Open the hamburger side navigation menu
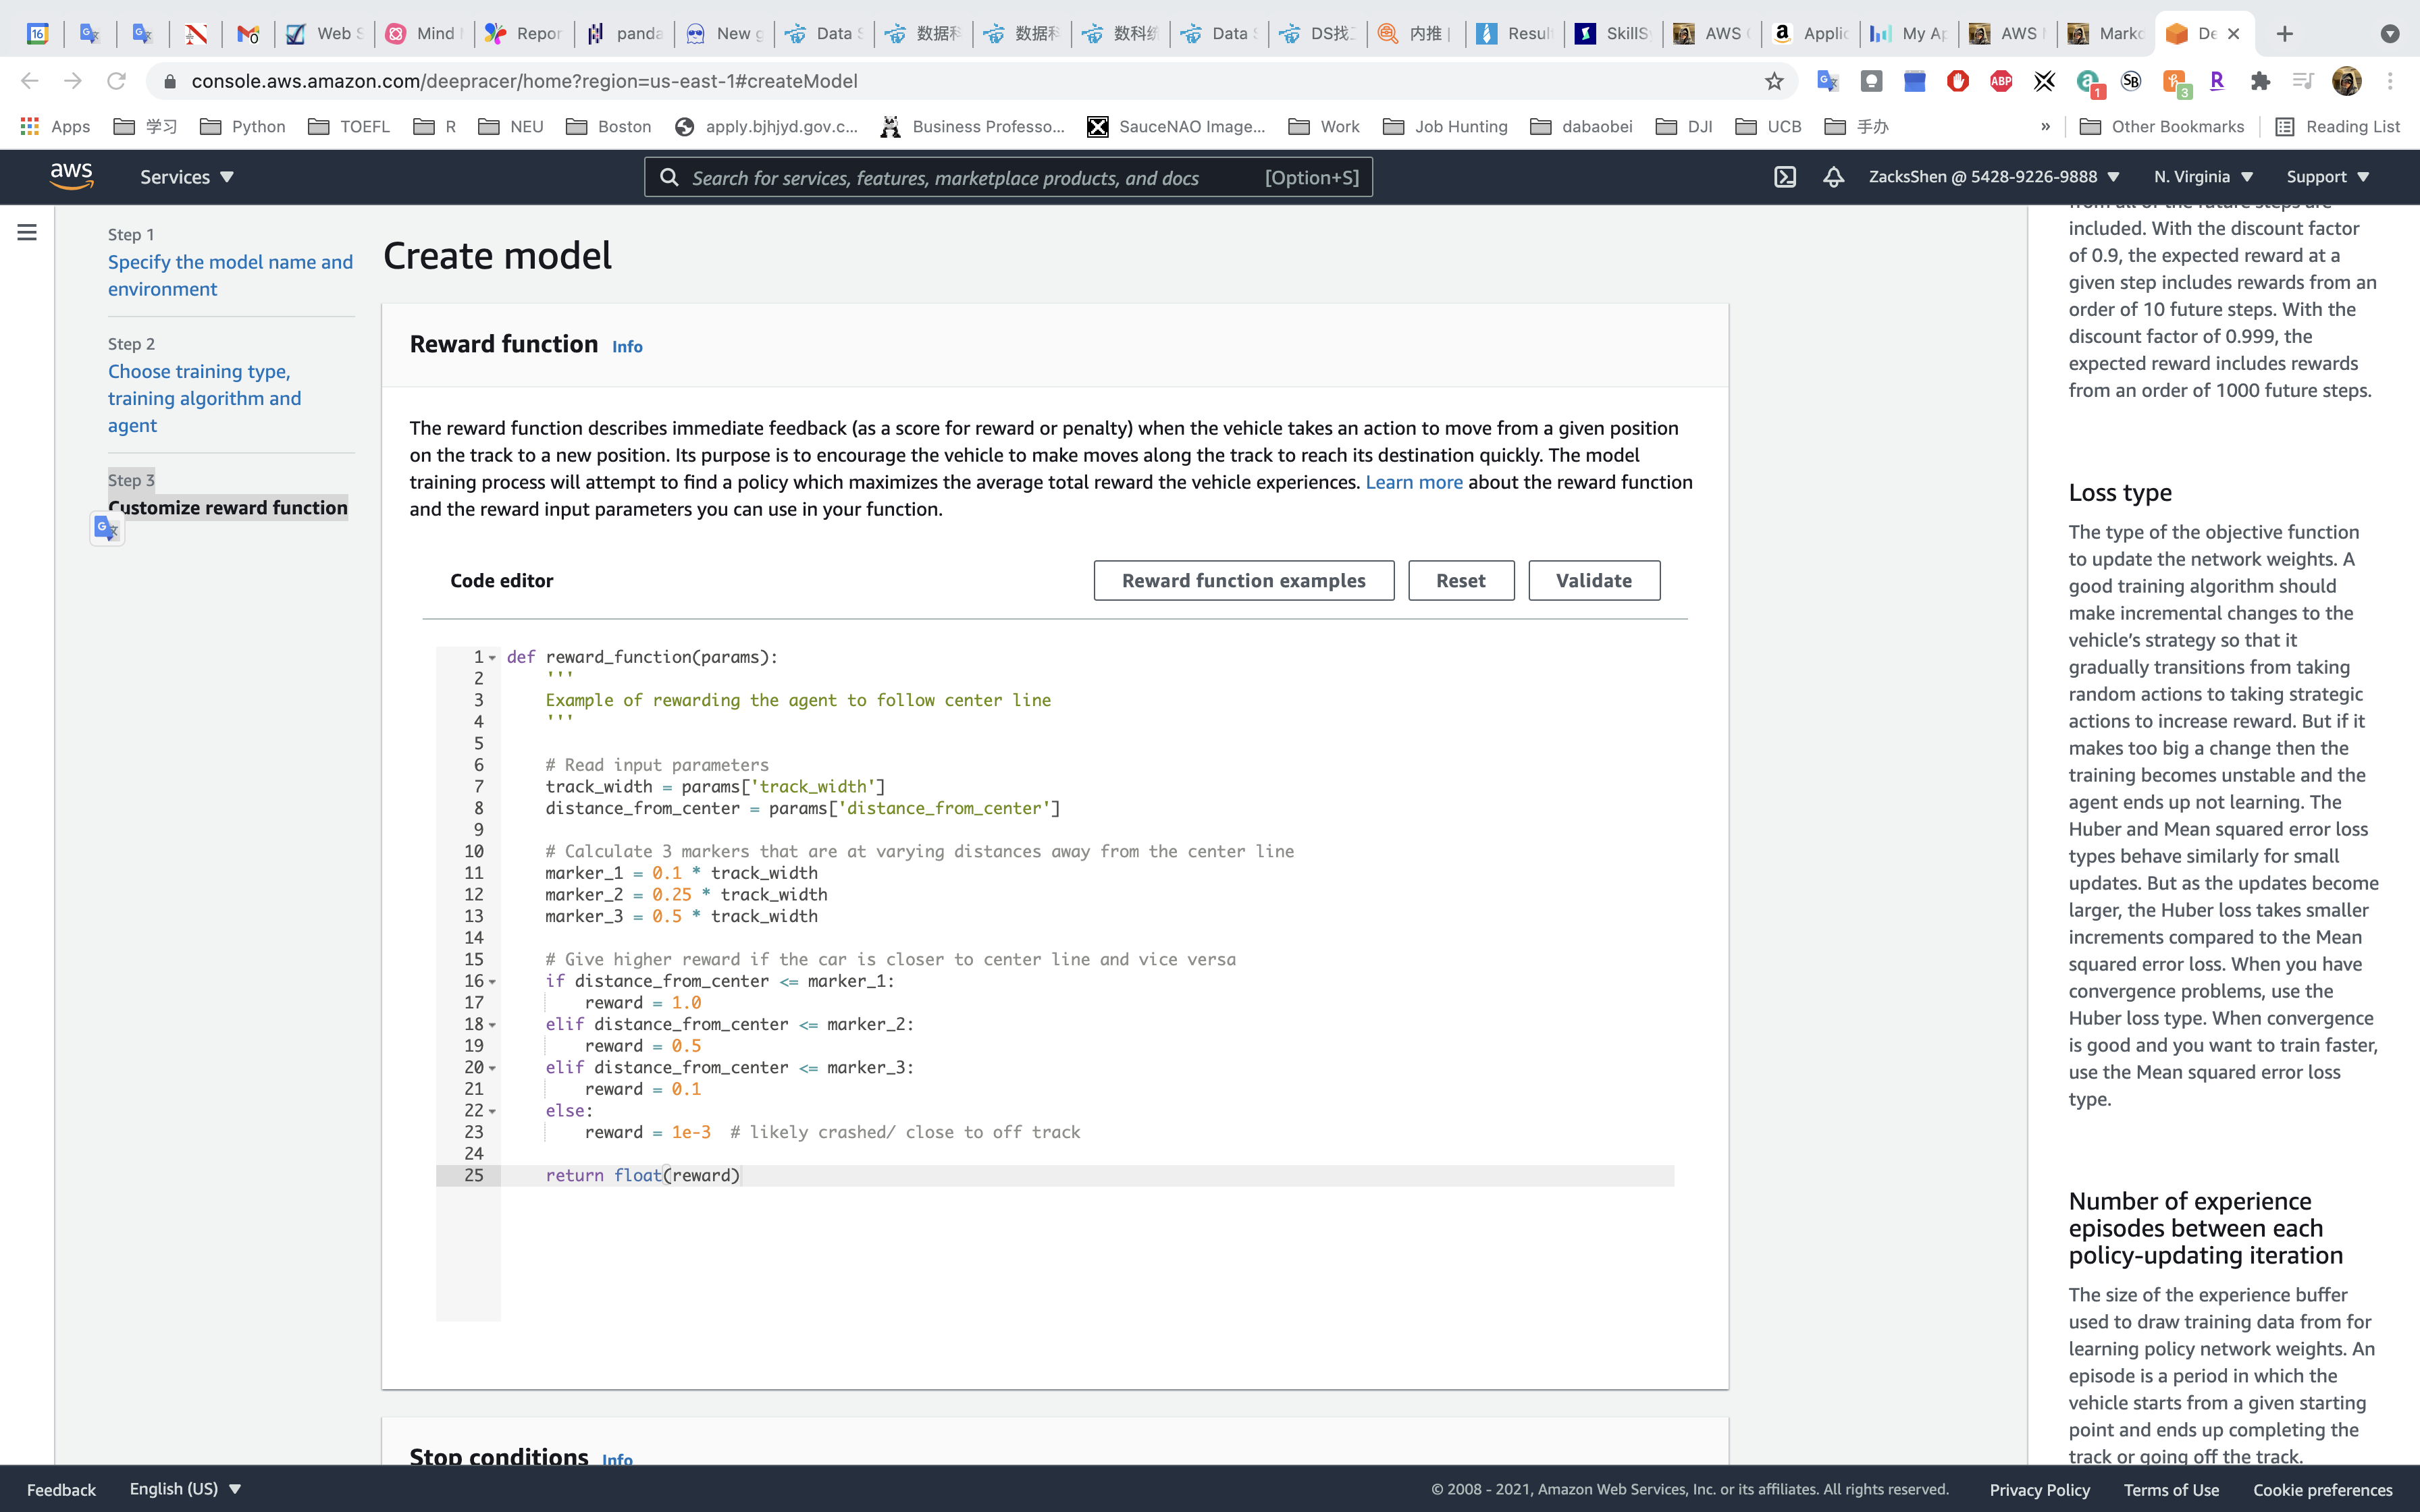This screenshot has width=2420, height=1512. 27,232
